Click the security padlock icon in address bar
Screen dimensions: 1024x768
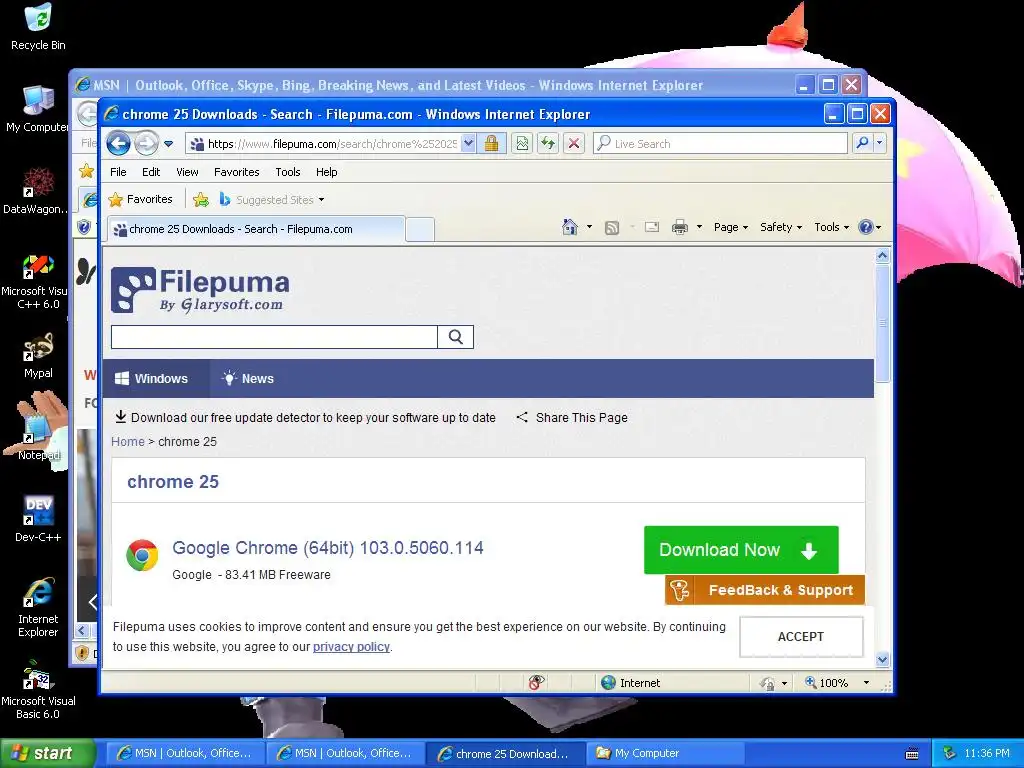point(492,144)
